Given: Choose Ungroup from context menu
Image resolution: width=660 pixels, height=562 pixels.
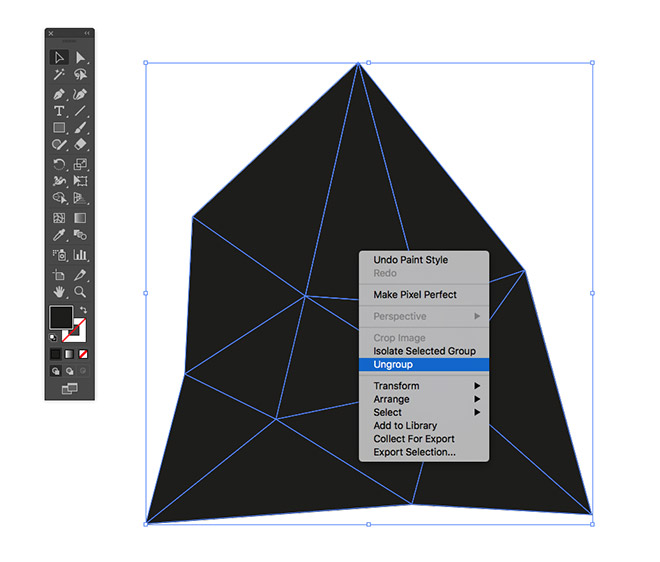Looking at the screenshot, I should pos(424,365).
